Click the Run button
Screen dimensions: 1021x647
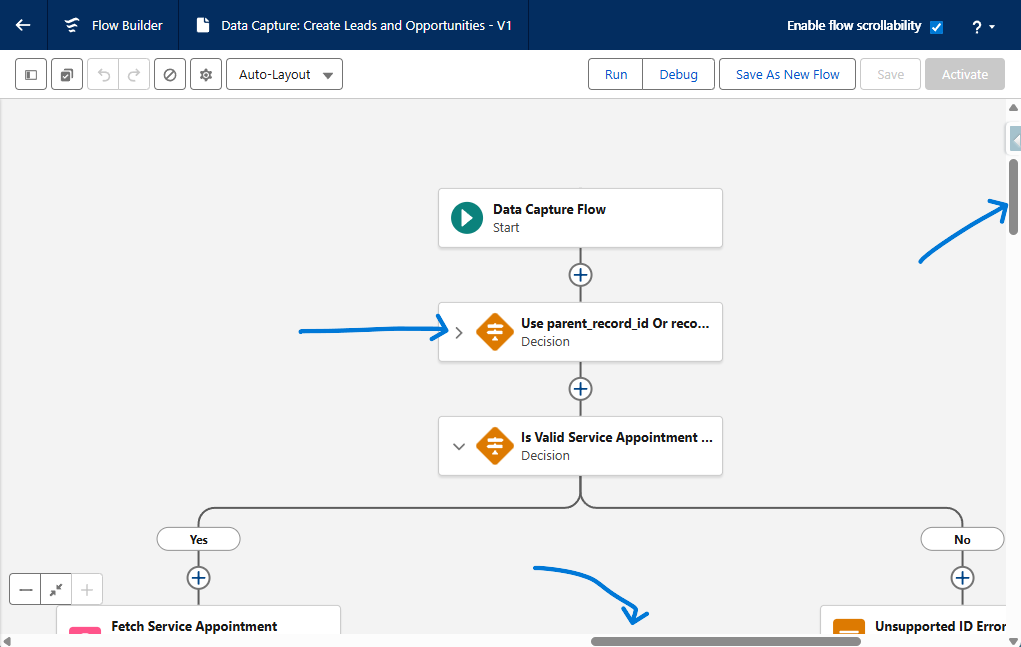pyautogui.click(x=616, y=75)
